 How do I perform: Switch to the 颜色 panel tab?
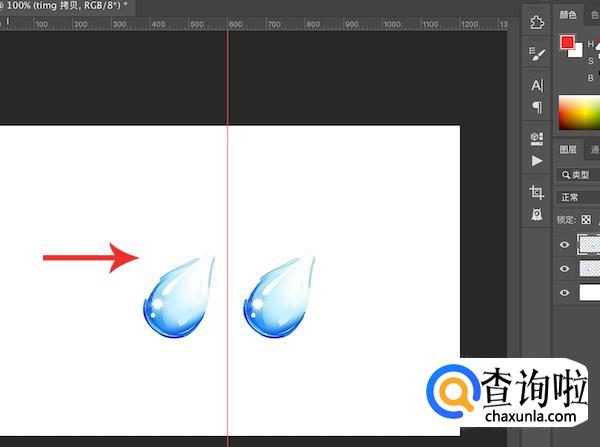pos(568,14)
